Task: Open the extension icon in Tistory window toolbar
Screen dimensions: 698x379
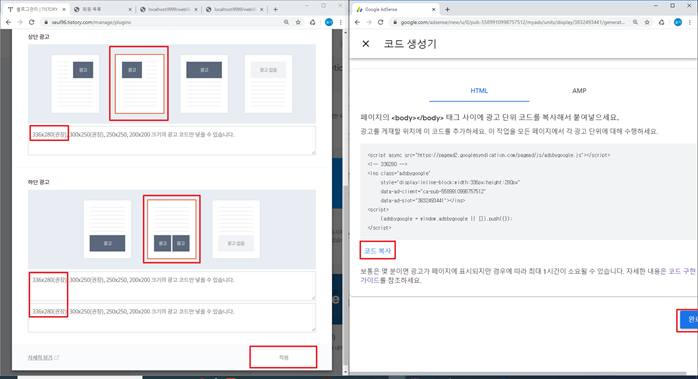Action: click(312, 22)
